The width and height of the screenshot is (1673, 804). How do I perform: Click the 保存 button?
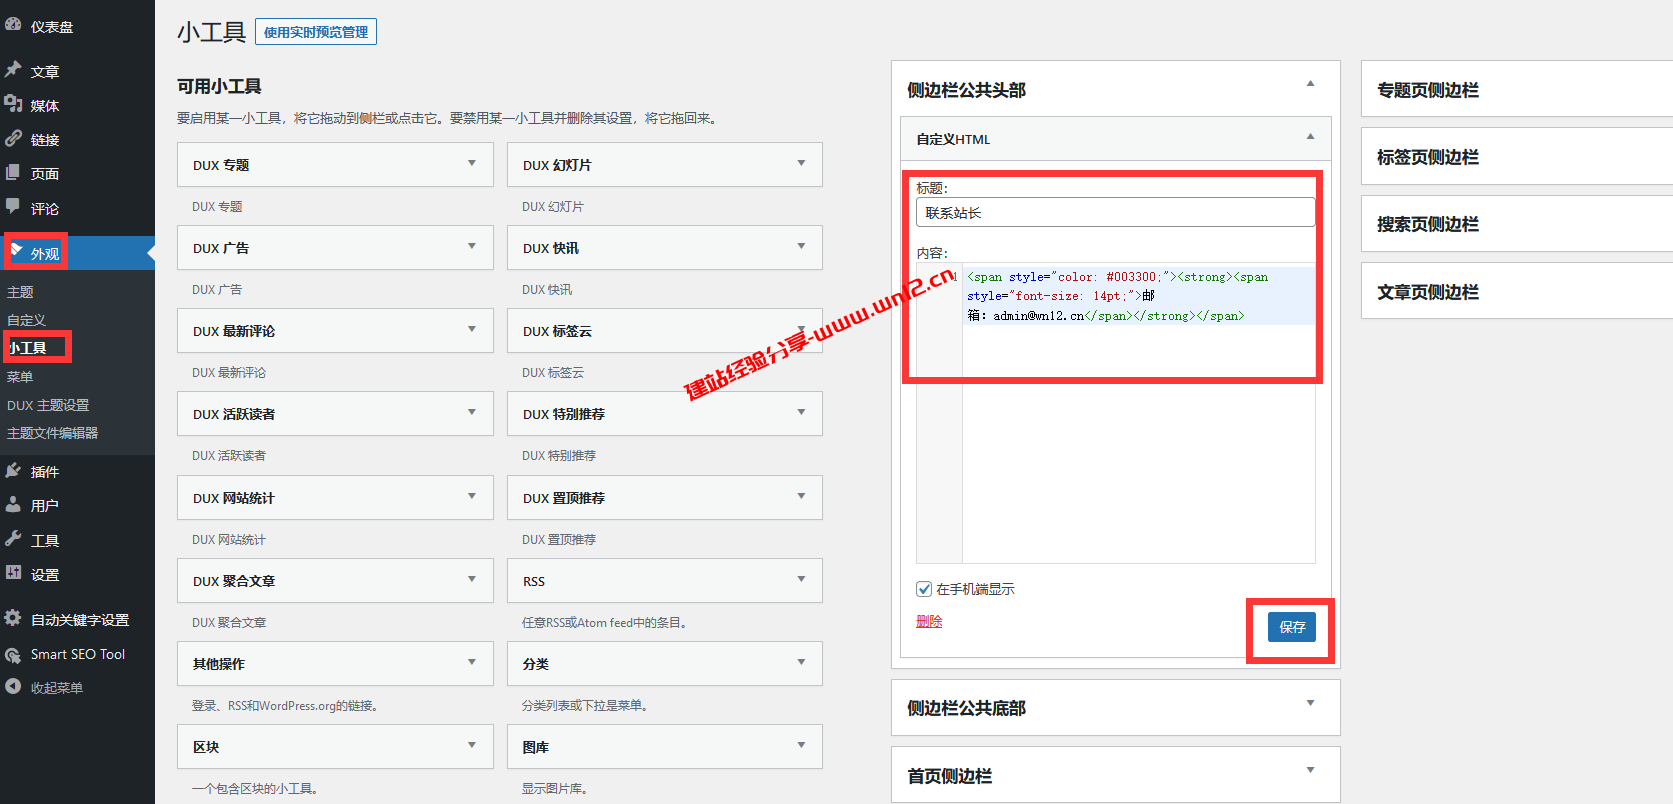coord(1291,627)
